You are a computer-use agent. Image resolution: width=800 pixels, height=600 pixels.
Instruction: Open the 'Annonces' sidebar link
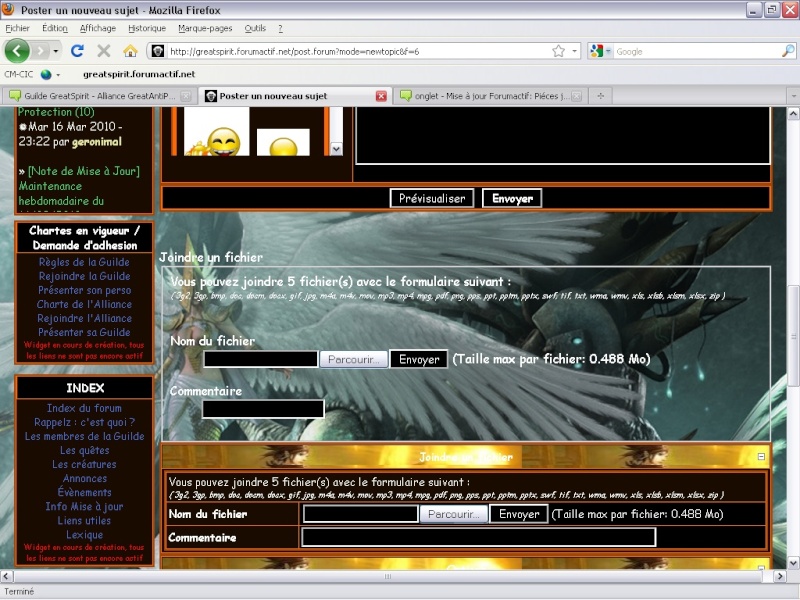click(x=85, y=478)
